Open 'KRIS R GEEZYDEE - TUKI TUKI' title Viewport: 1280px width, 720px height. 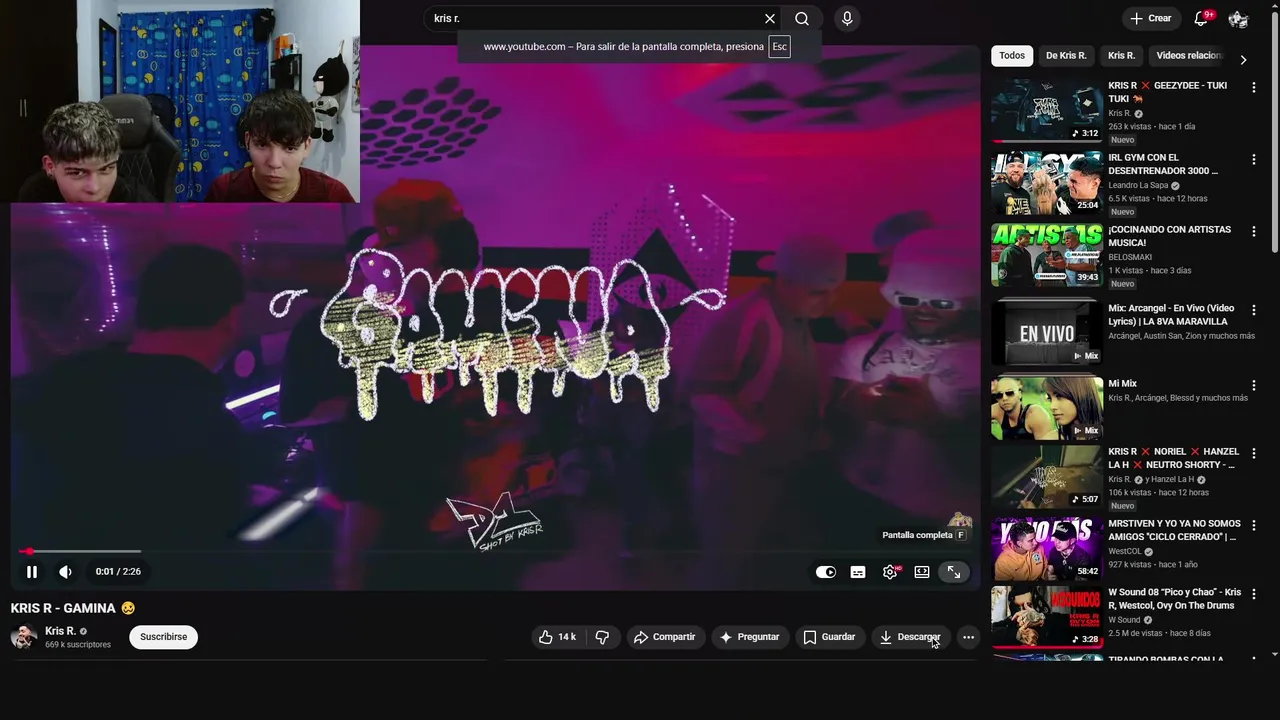1167,92
